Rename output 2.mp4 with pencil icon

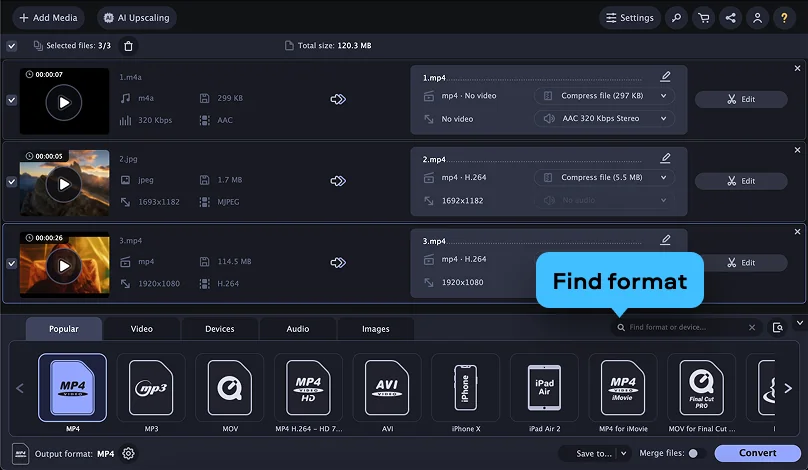665,158
